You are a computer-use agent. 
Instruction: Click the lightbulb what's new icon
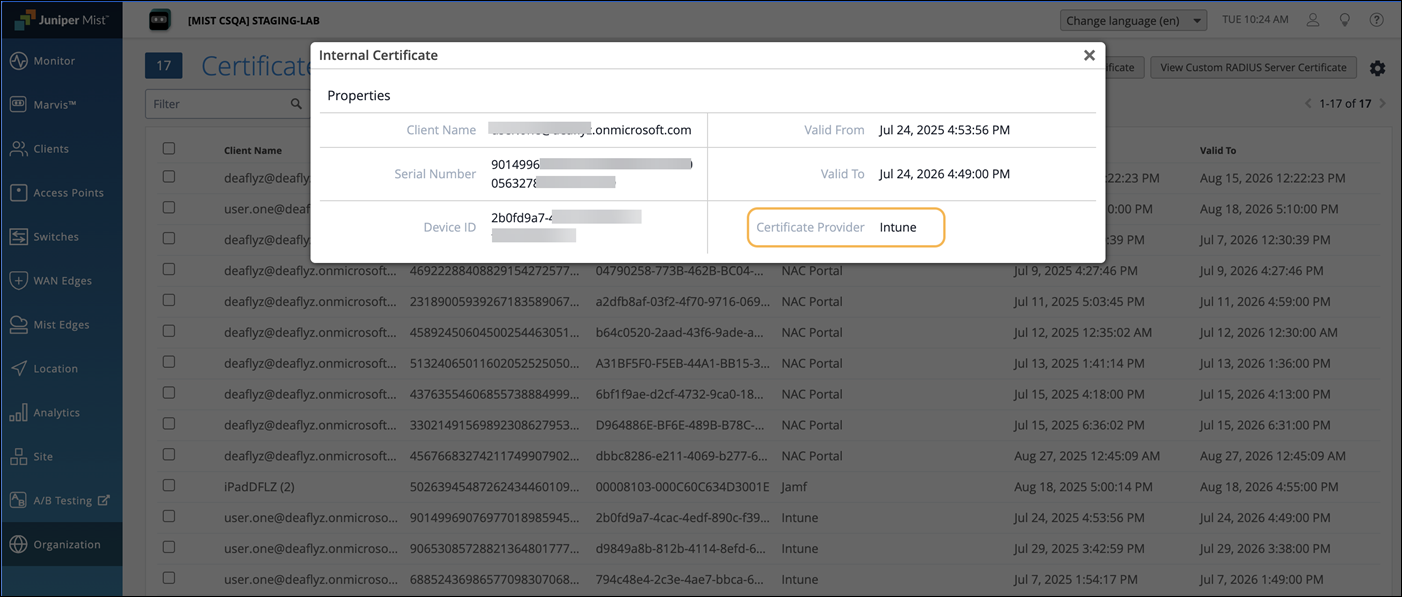click(1345, 20)
